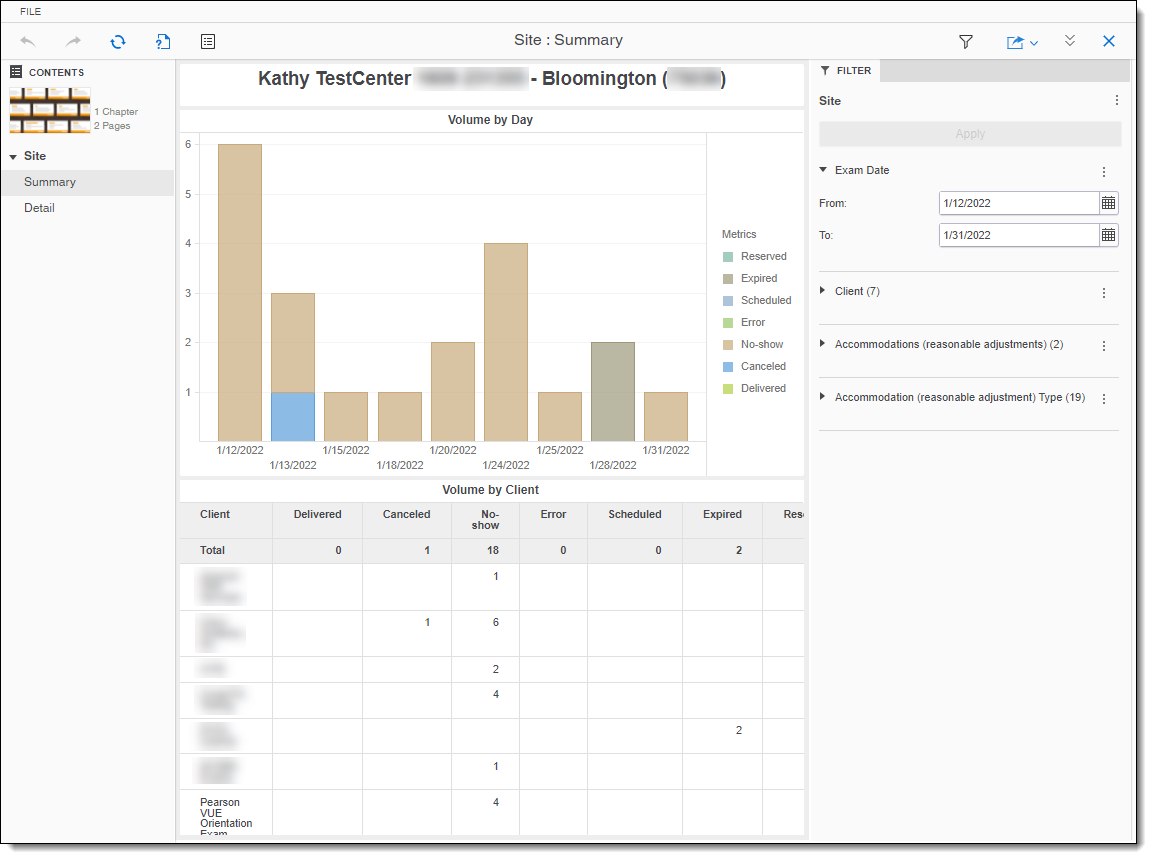1152x859 pixels.
Task: Select Summary in the contents tree
Action: [88, 182]
